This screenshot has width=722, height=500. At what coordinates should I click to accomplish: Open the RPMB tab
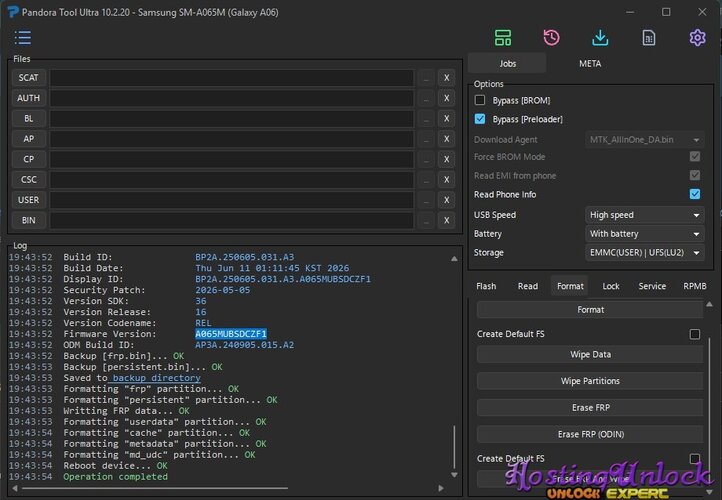(694, 286)
